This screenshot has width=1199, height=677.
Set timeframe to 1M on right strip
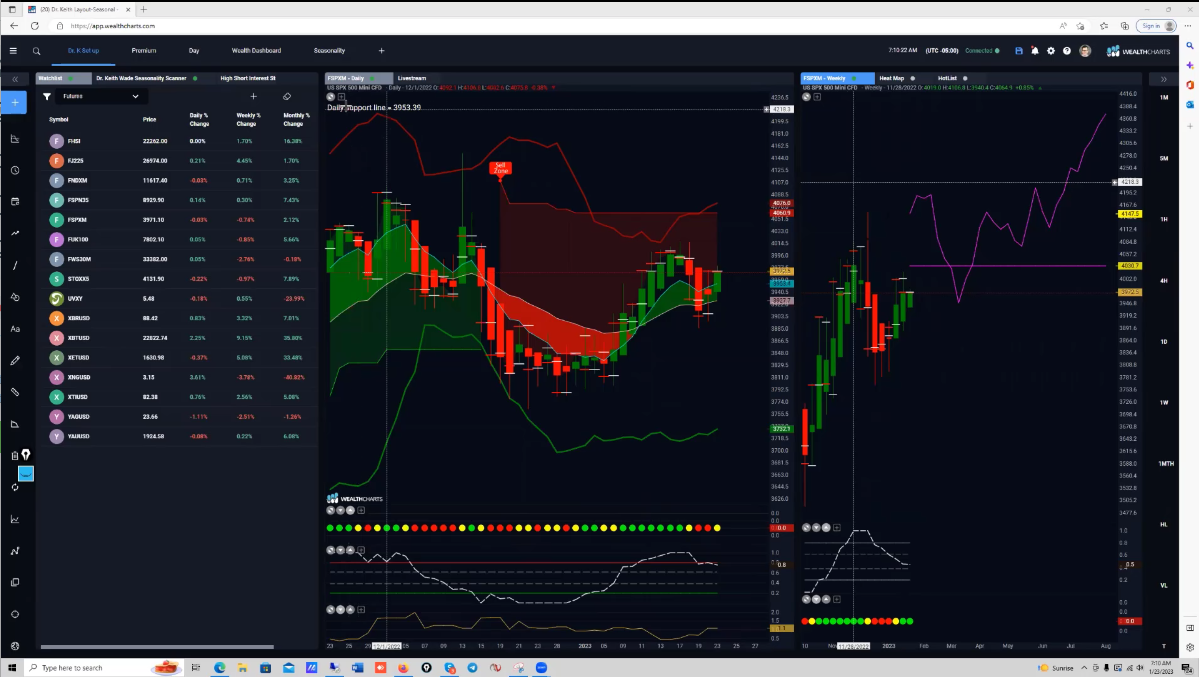(1164, 98)
